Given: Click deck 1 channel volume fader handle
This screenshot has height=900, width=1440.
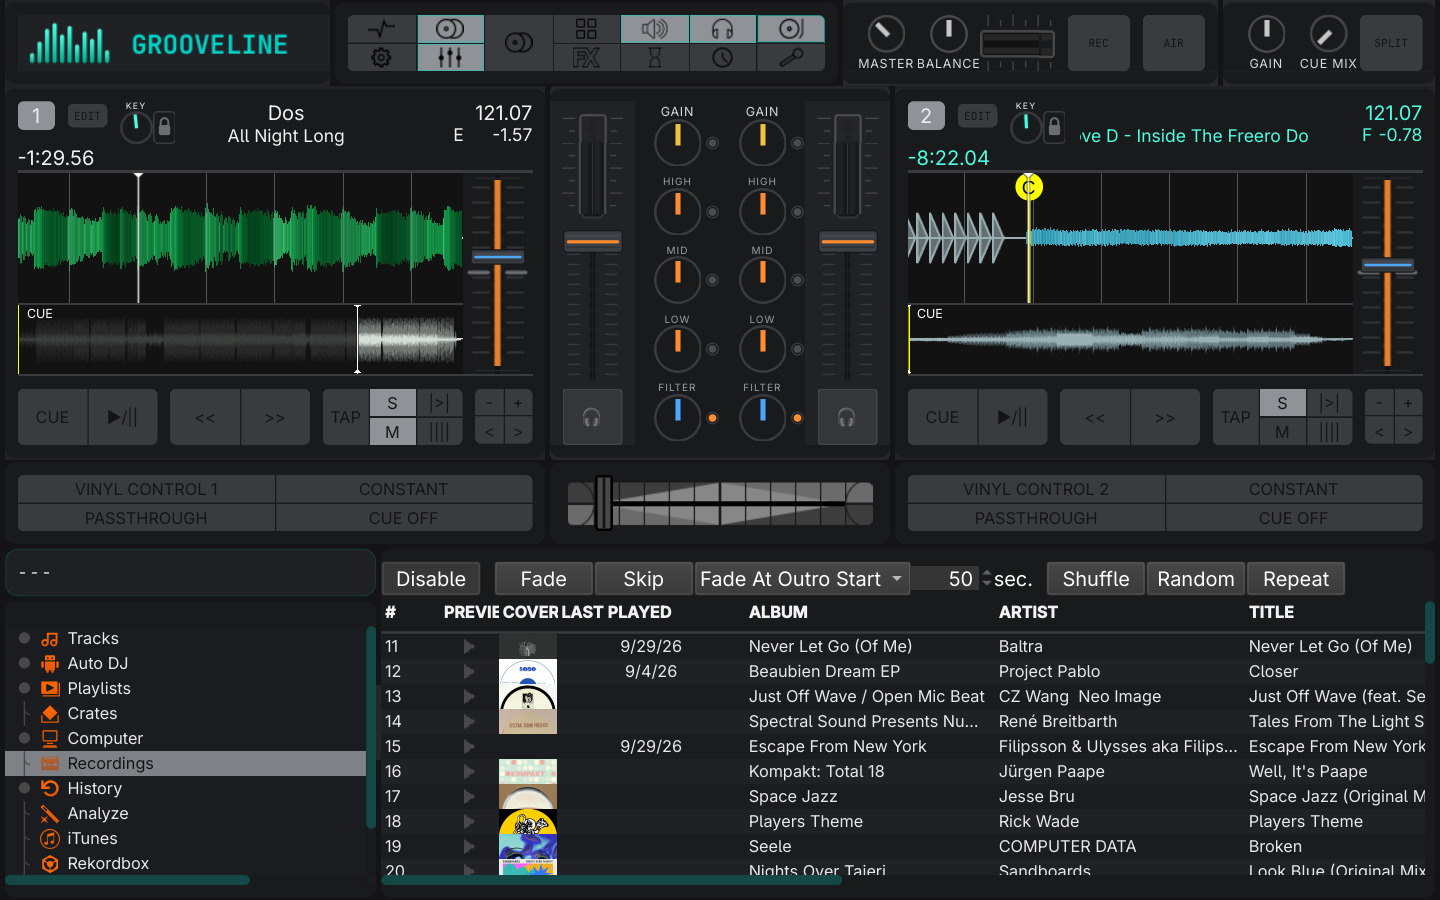Looking at the screenshot, I should 593,241.
